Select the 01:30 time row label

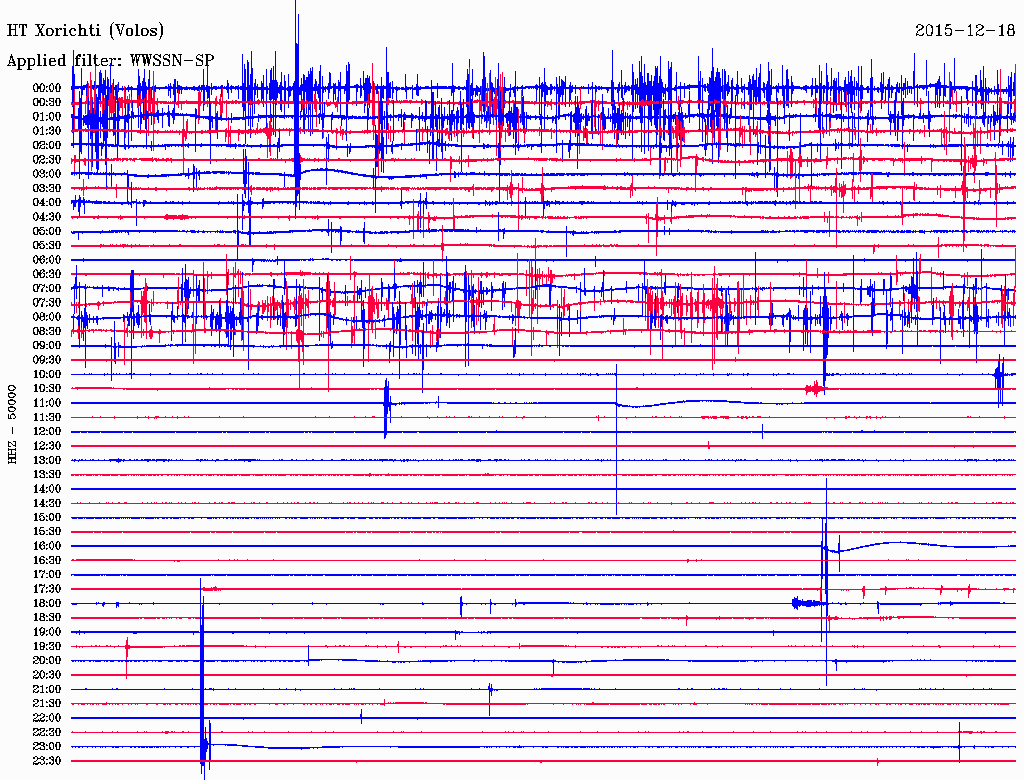tap(47, 131)
